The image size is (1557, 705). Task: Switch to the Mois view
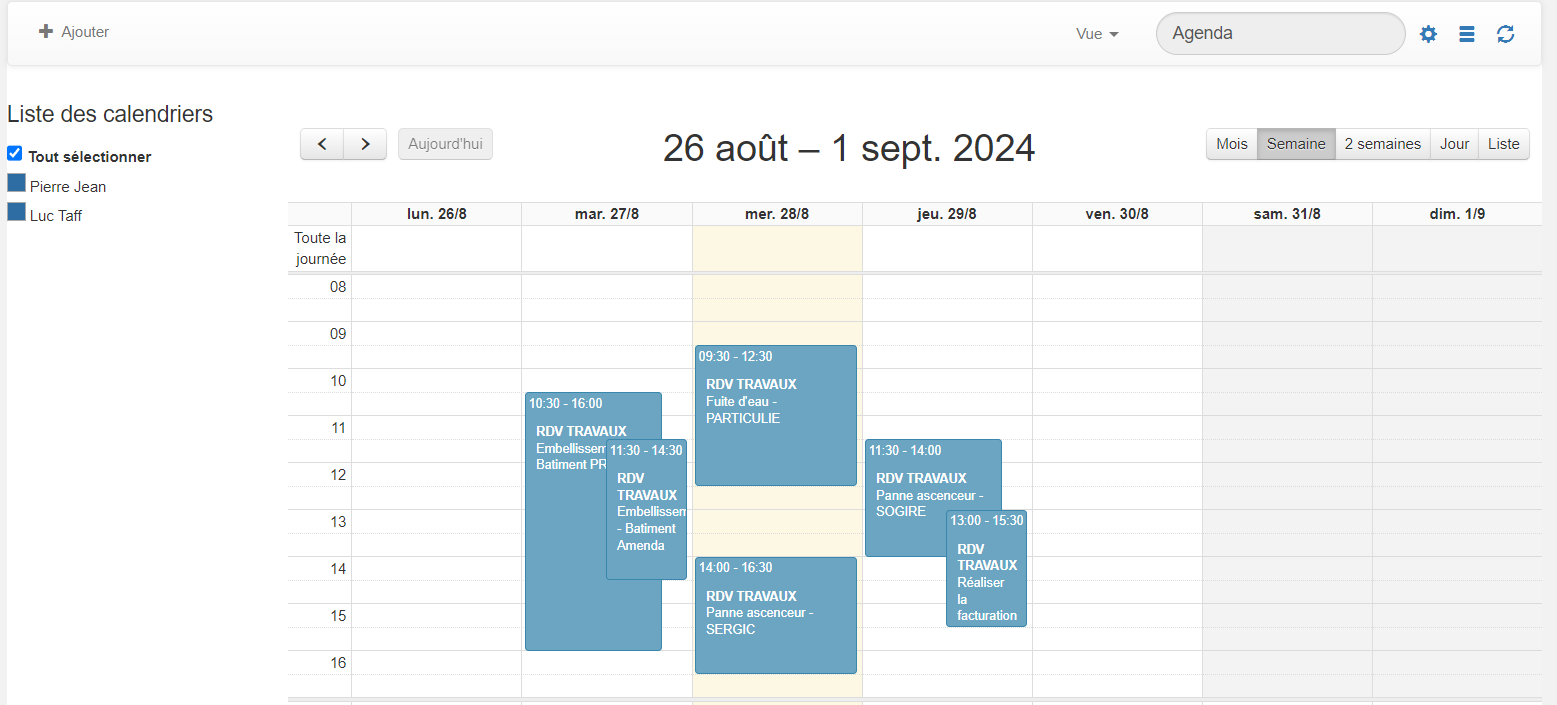pyautogui.click(x=1232, y=144)
